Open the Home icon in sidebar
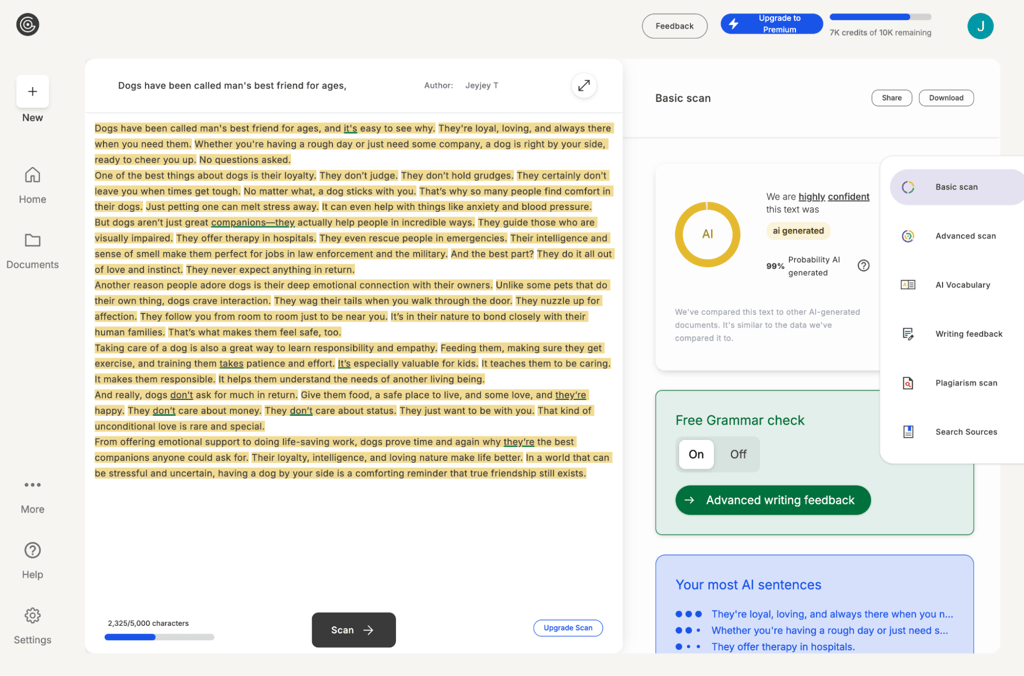 coord(32,175)
